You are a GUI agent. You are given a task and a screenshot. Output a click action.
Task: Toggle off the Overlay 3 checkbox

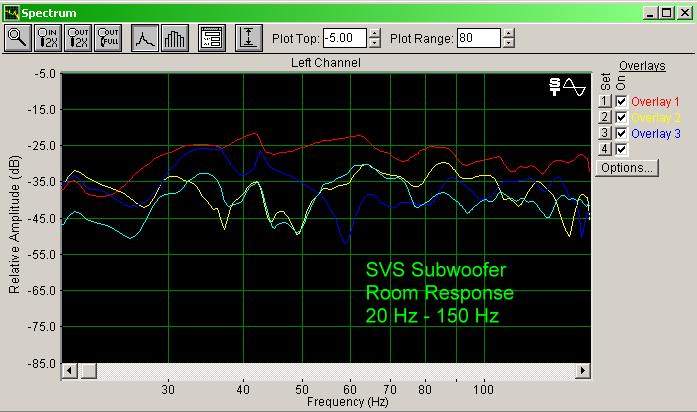click(621, 133)
